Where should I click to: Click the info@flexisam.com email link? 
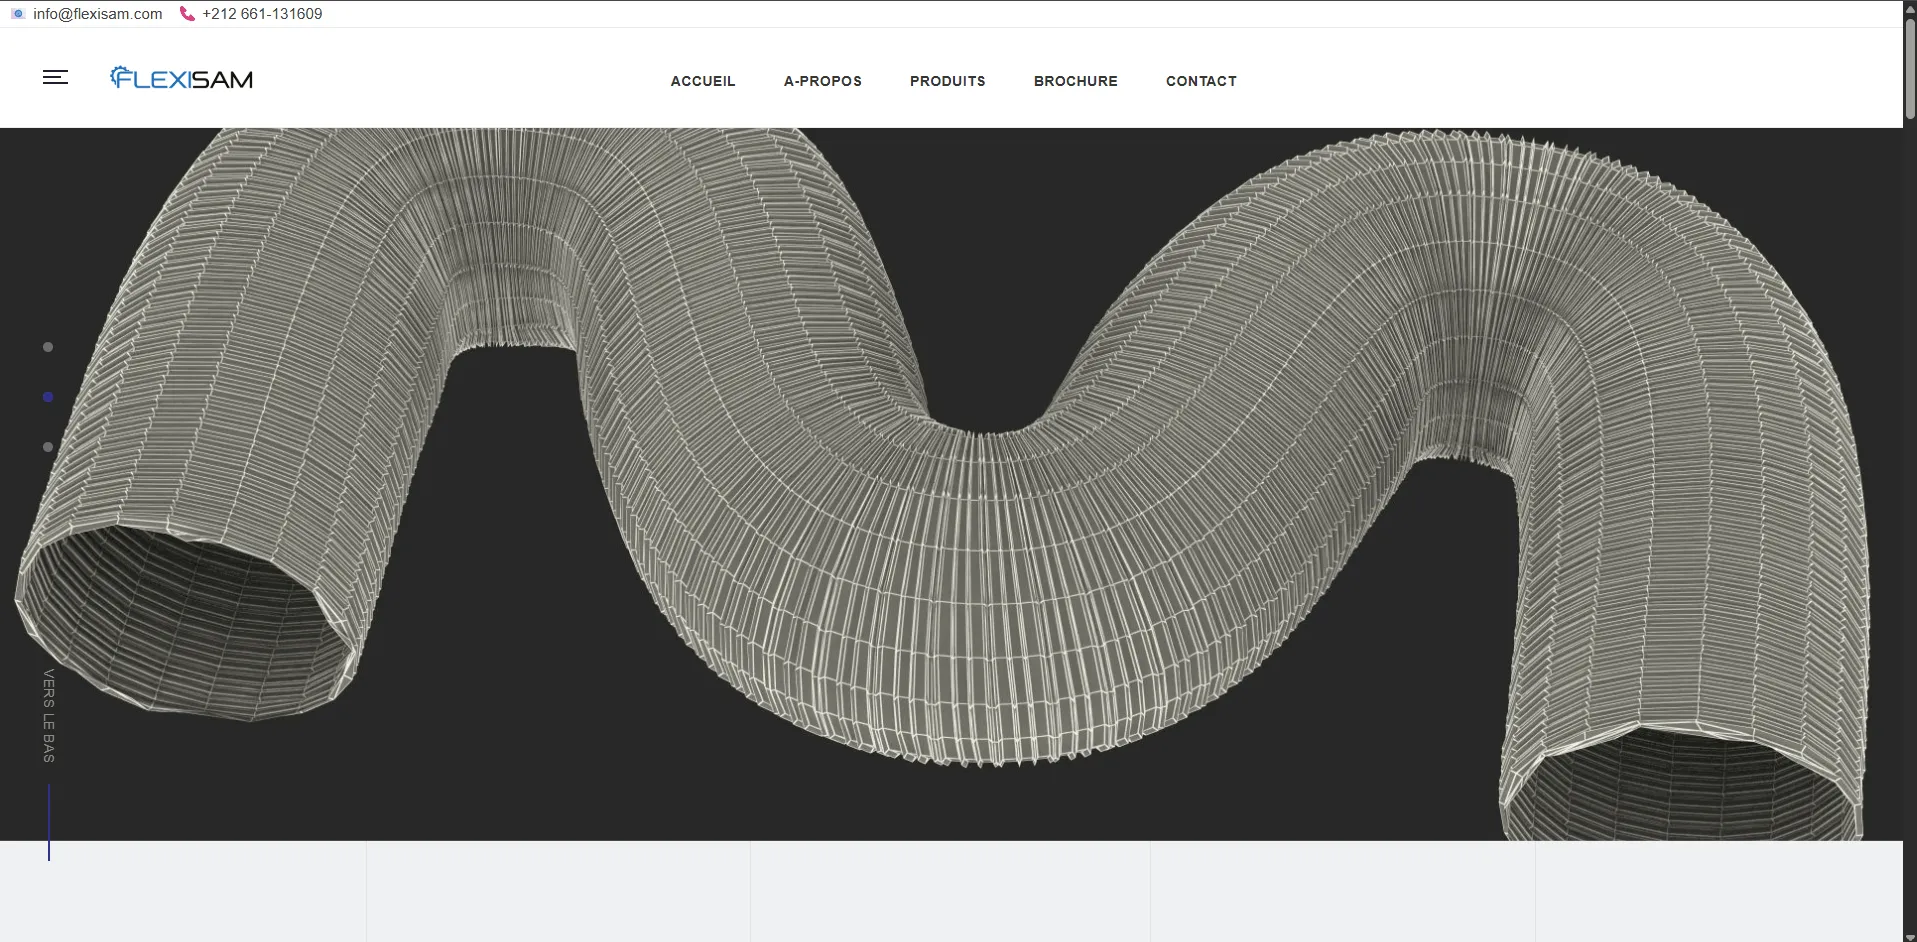(x=96, y=14)
